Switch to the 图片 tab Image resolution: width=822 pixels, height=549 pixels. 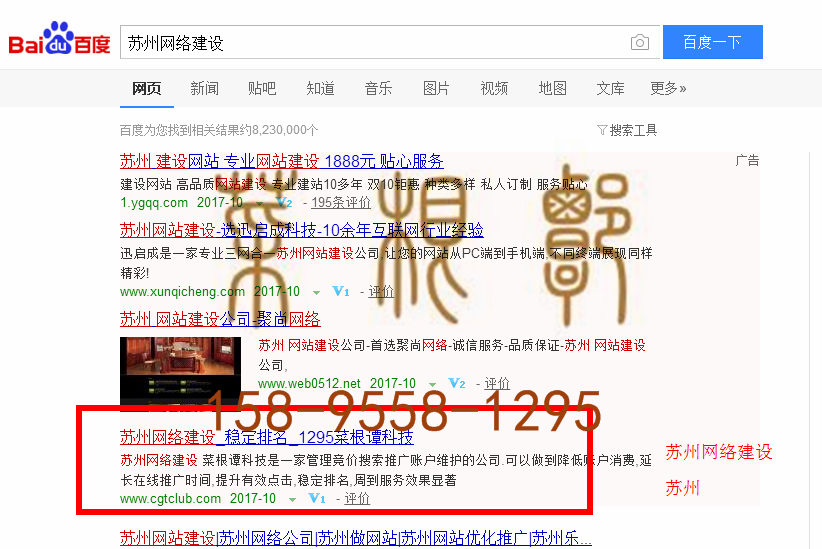[x=436, y=88]
